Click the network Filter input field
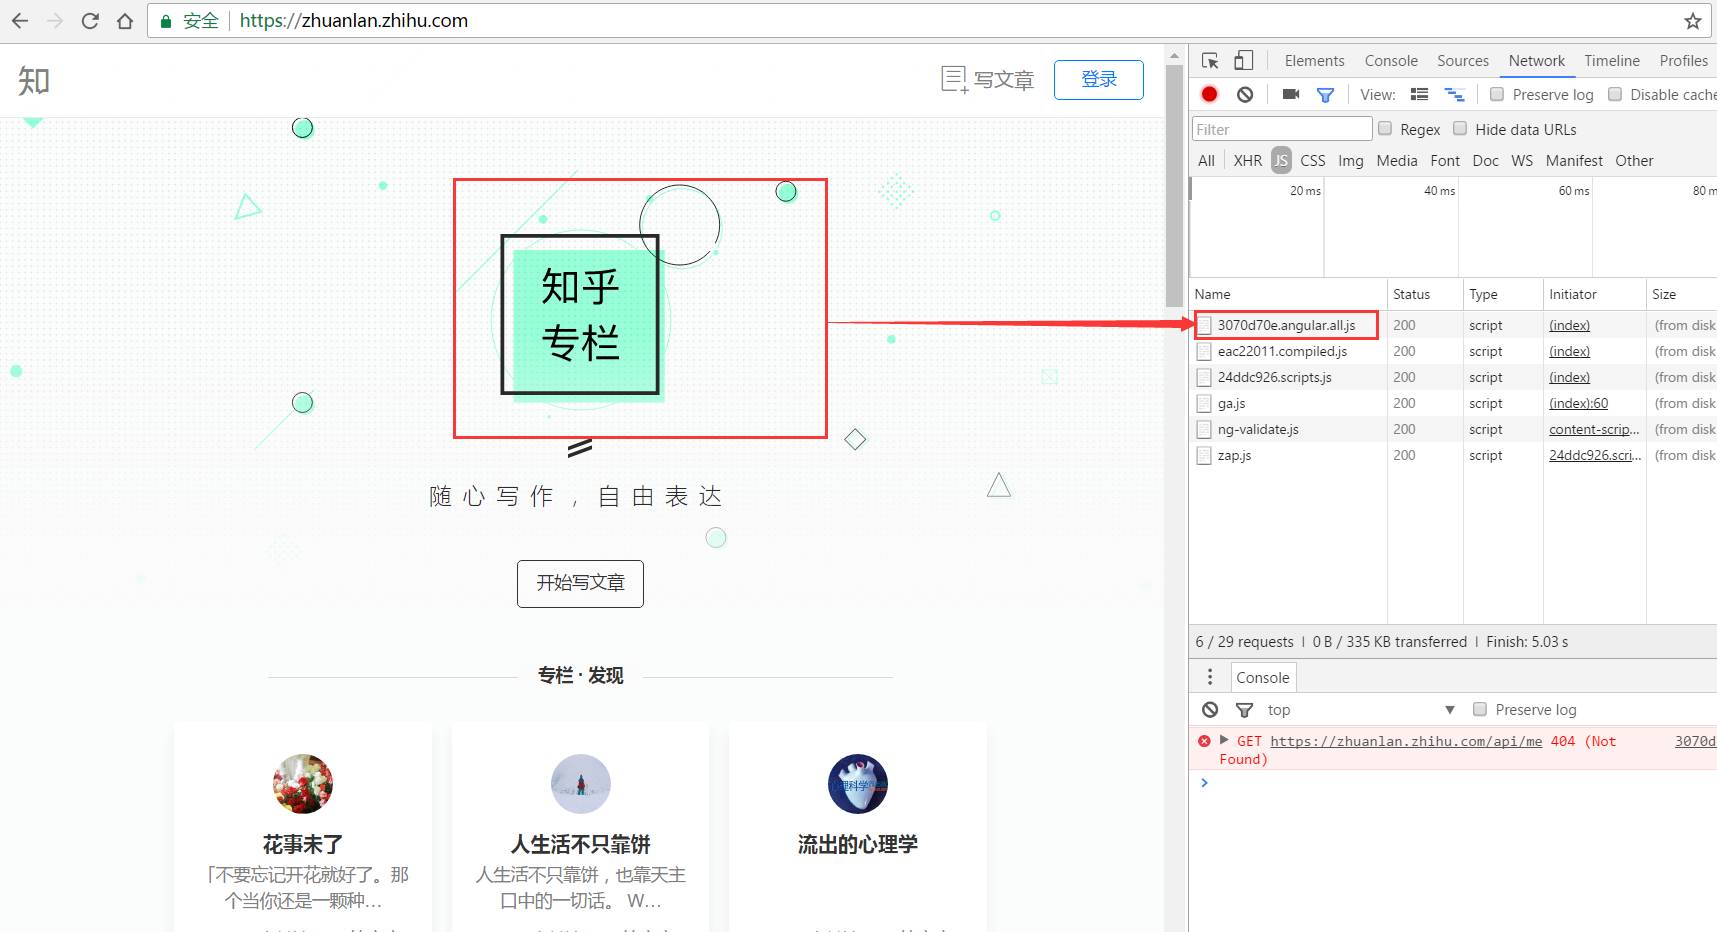The image size is (1717, 932). coord(1282,129)
